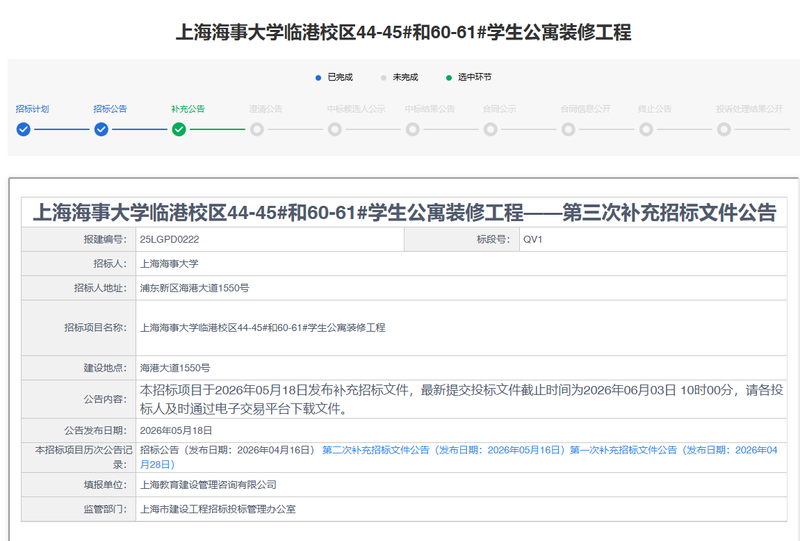Click the 监管部门: field label

pos(105,509)
